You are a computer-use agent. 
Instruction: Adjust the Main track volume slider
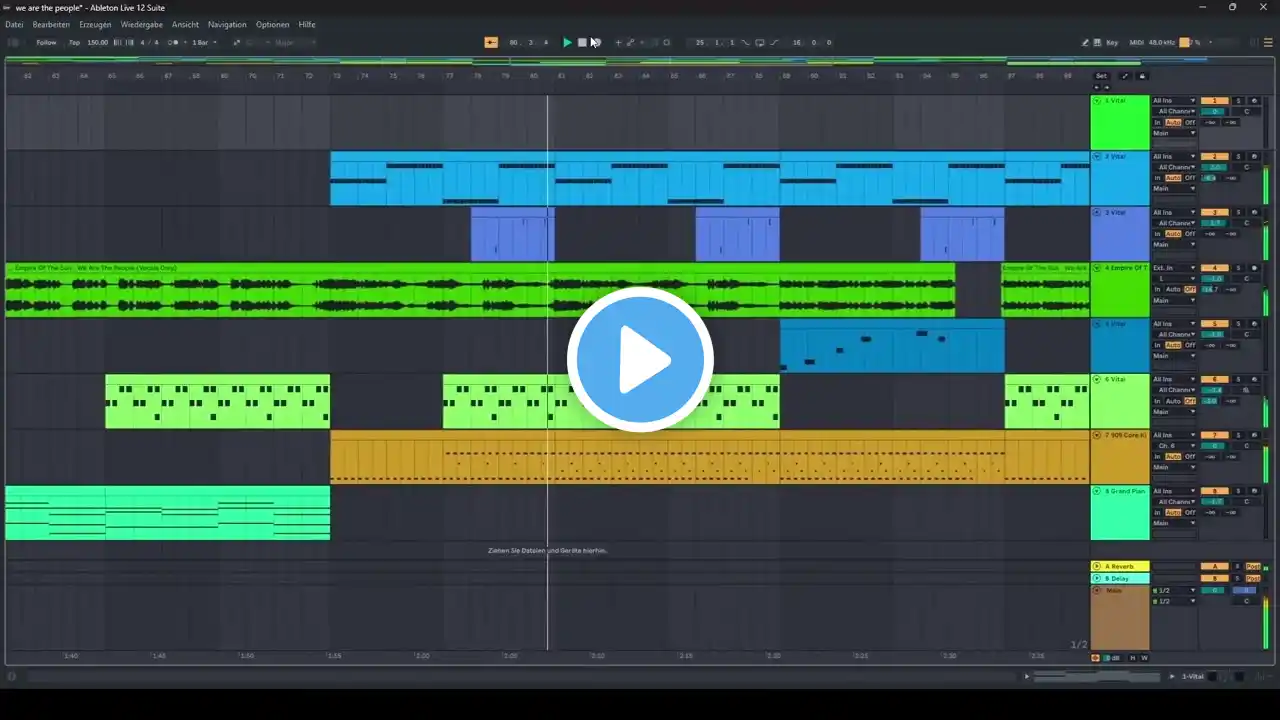coord(1214,590)
